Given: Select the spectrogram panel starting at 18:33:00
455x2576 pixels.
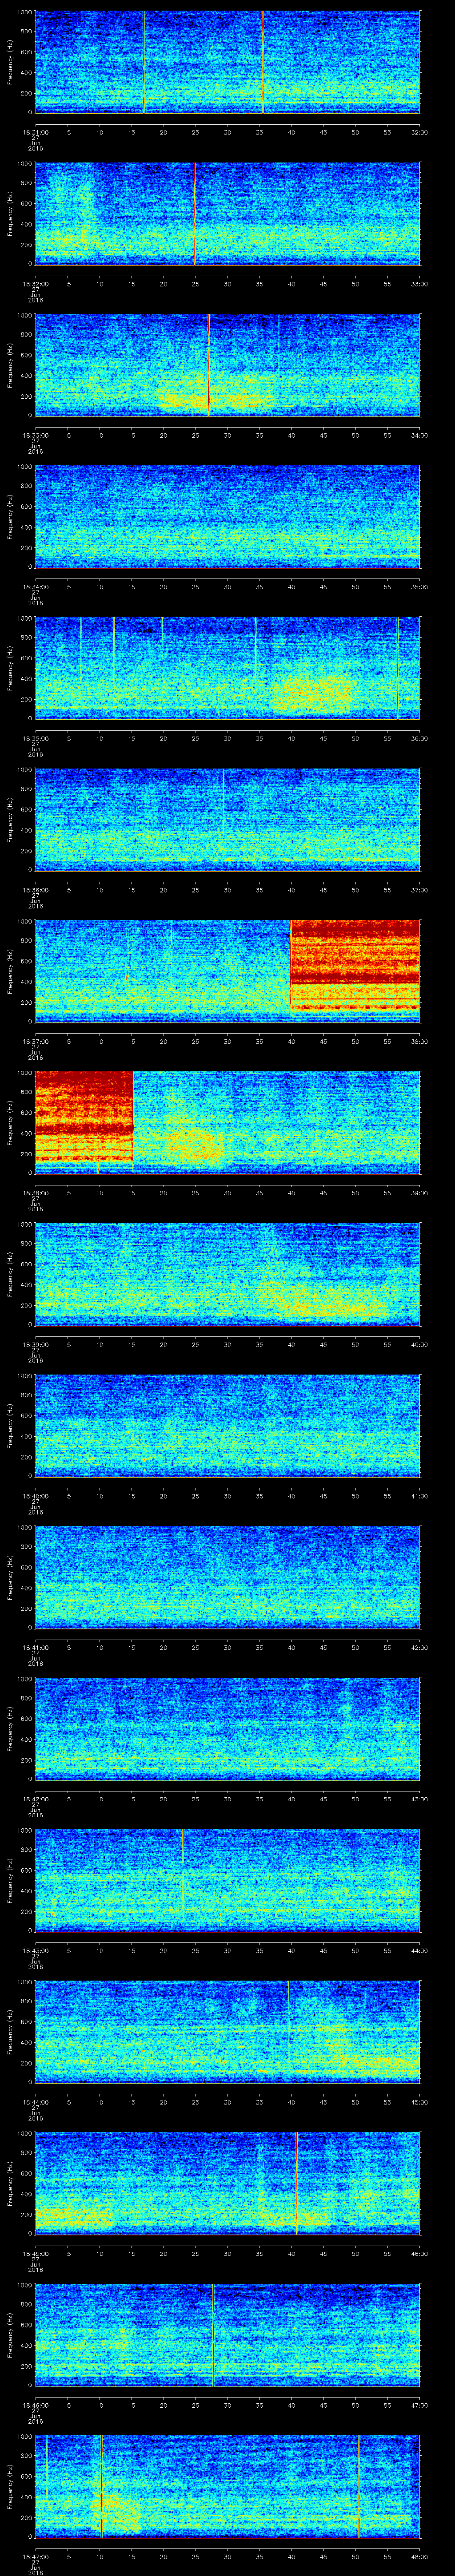Looking at the screenshot, I should point(227,365).
